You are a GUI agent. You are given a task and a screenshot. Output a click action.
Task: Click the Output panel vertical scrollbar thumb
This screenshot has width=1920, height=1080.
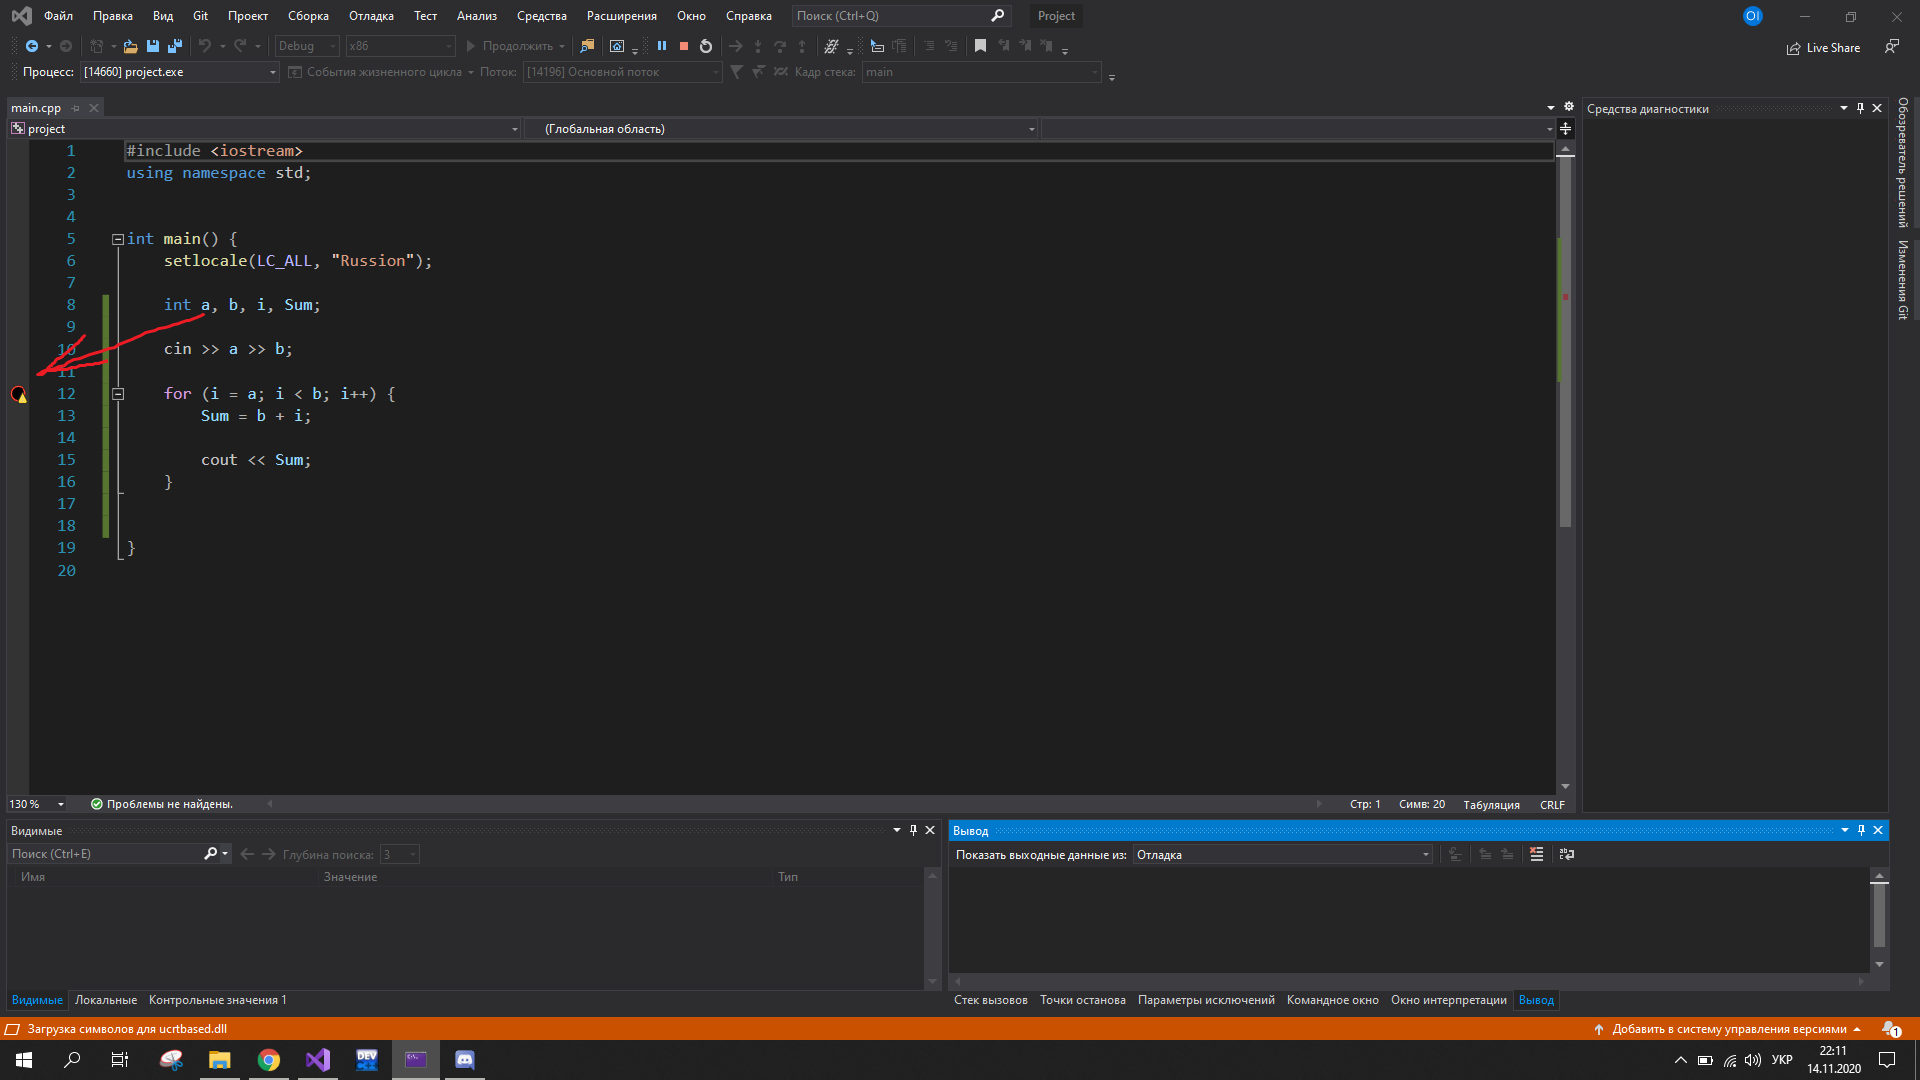pyautogui.click(x=1879, y=915)
